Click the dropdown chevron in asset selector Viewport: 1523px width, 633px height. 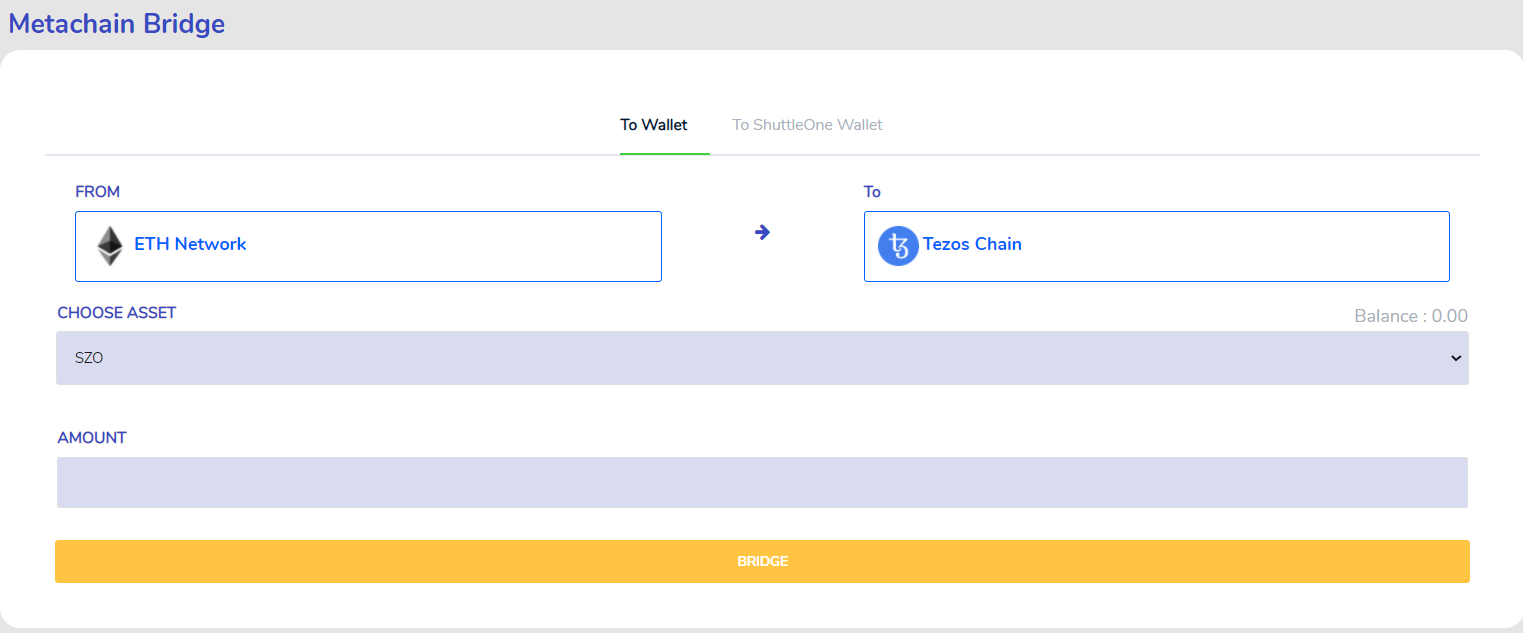(x=1456, y=358)
